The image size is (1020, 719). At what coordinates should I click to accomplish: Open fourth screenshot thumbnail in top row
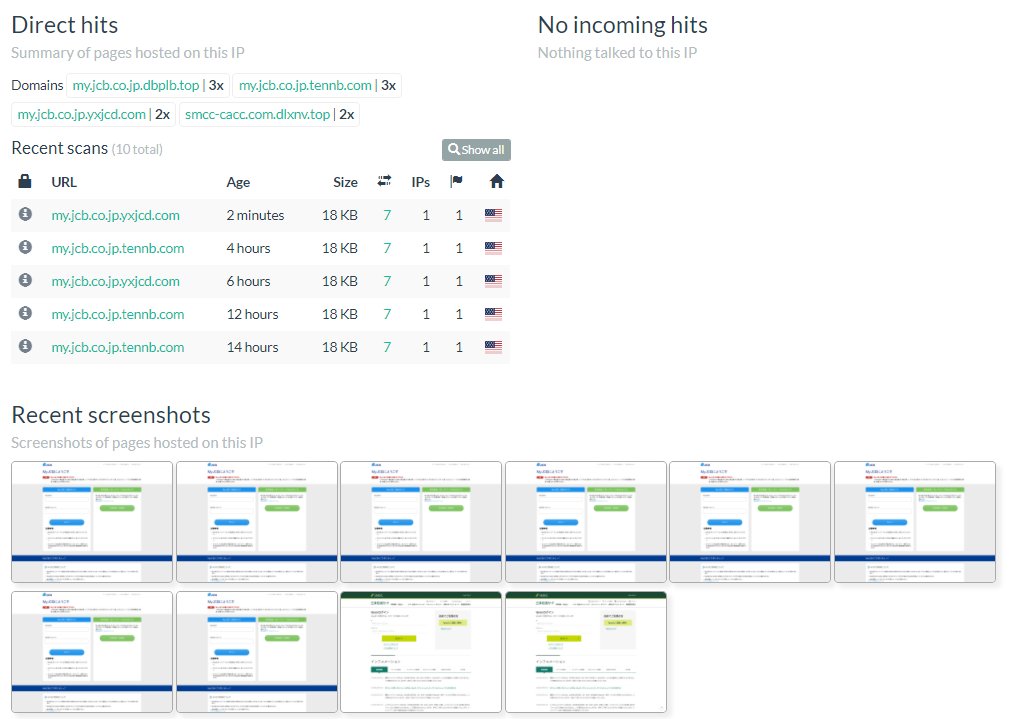(585, 522)
